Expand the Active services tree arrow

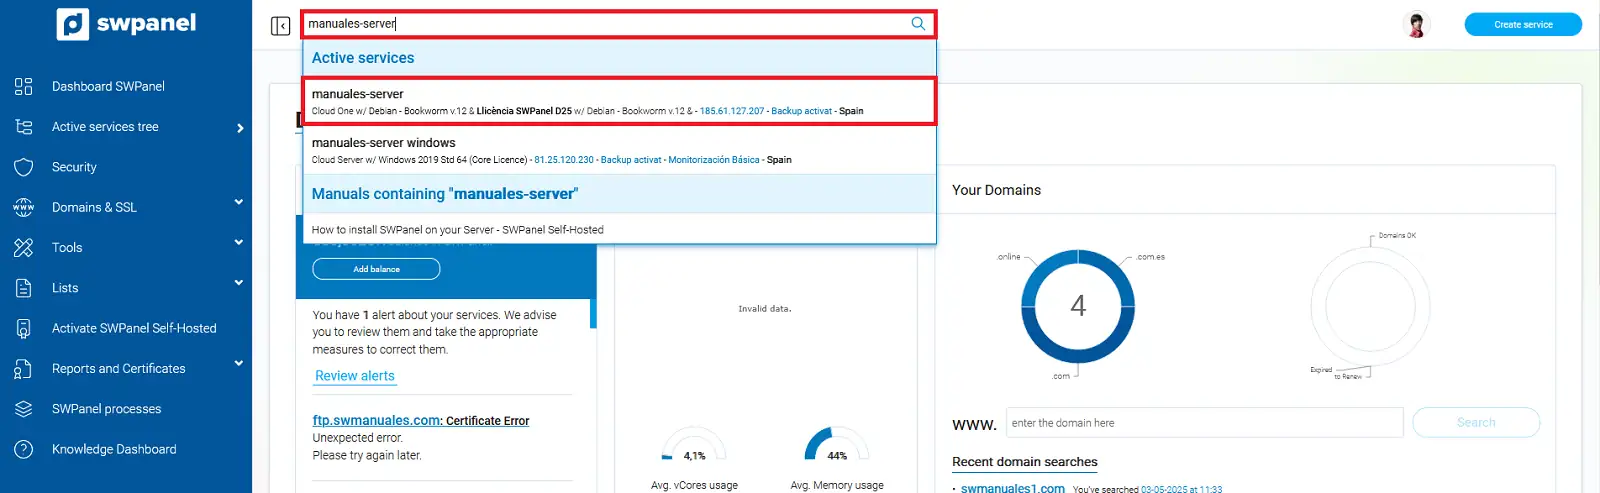pyautogui.click(x=240, y=128)
